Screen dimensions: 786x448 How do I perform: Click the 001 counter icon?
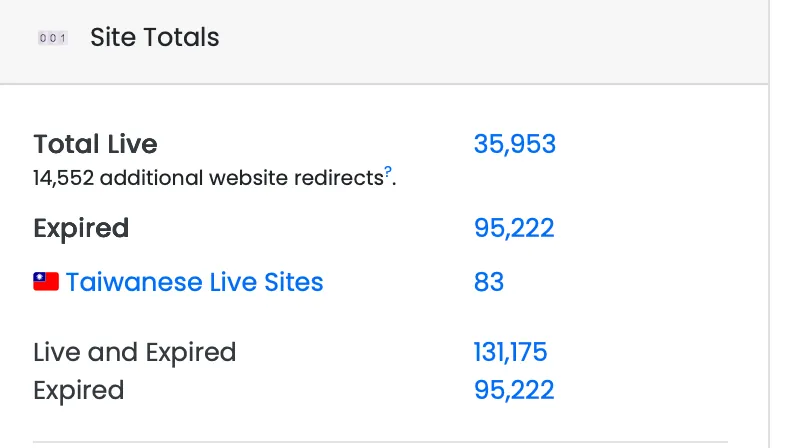click(x=53, y=38)
